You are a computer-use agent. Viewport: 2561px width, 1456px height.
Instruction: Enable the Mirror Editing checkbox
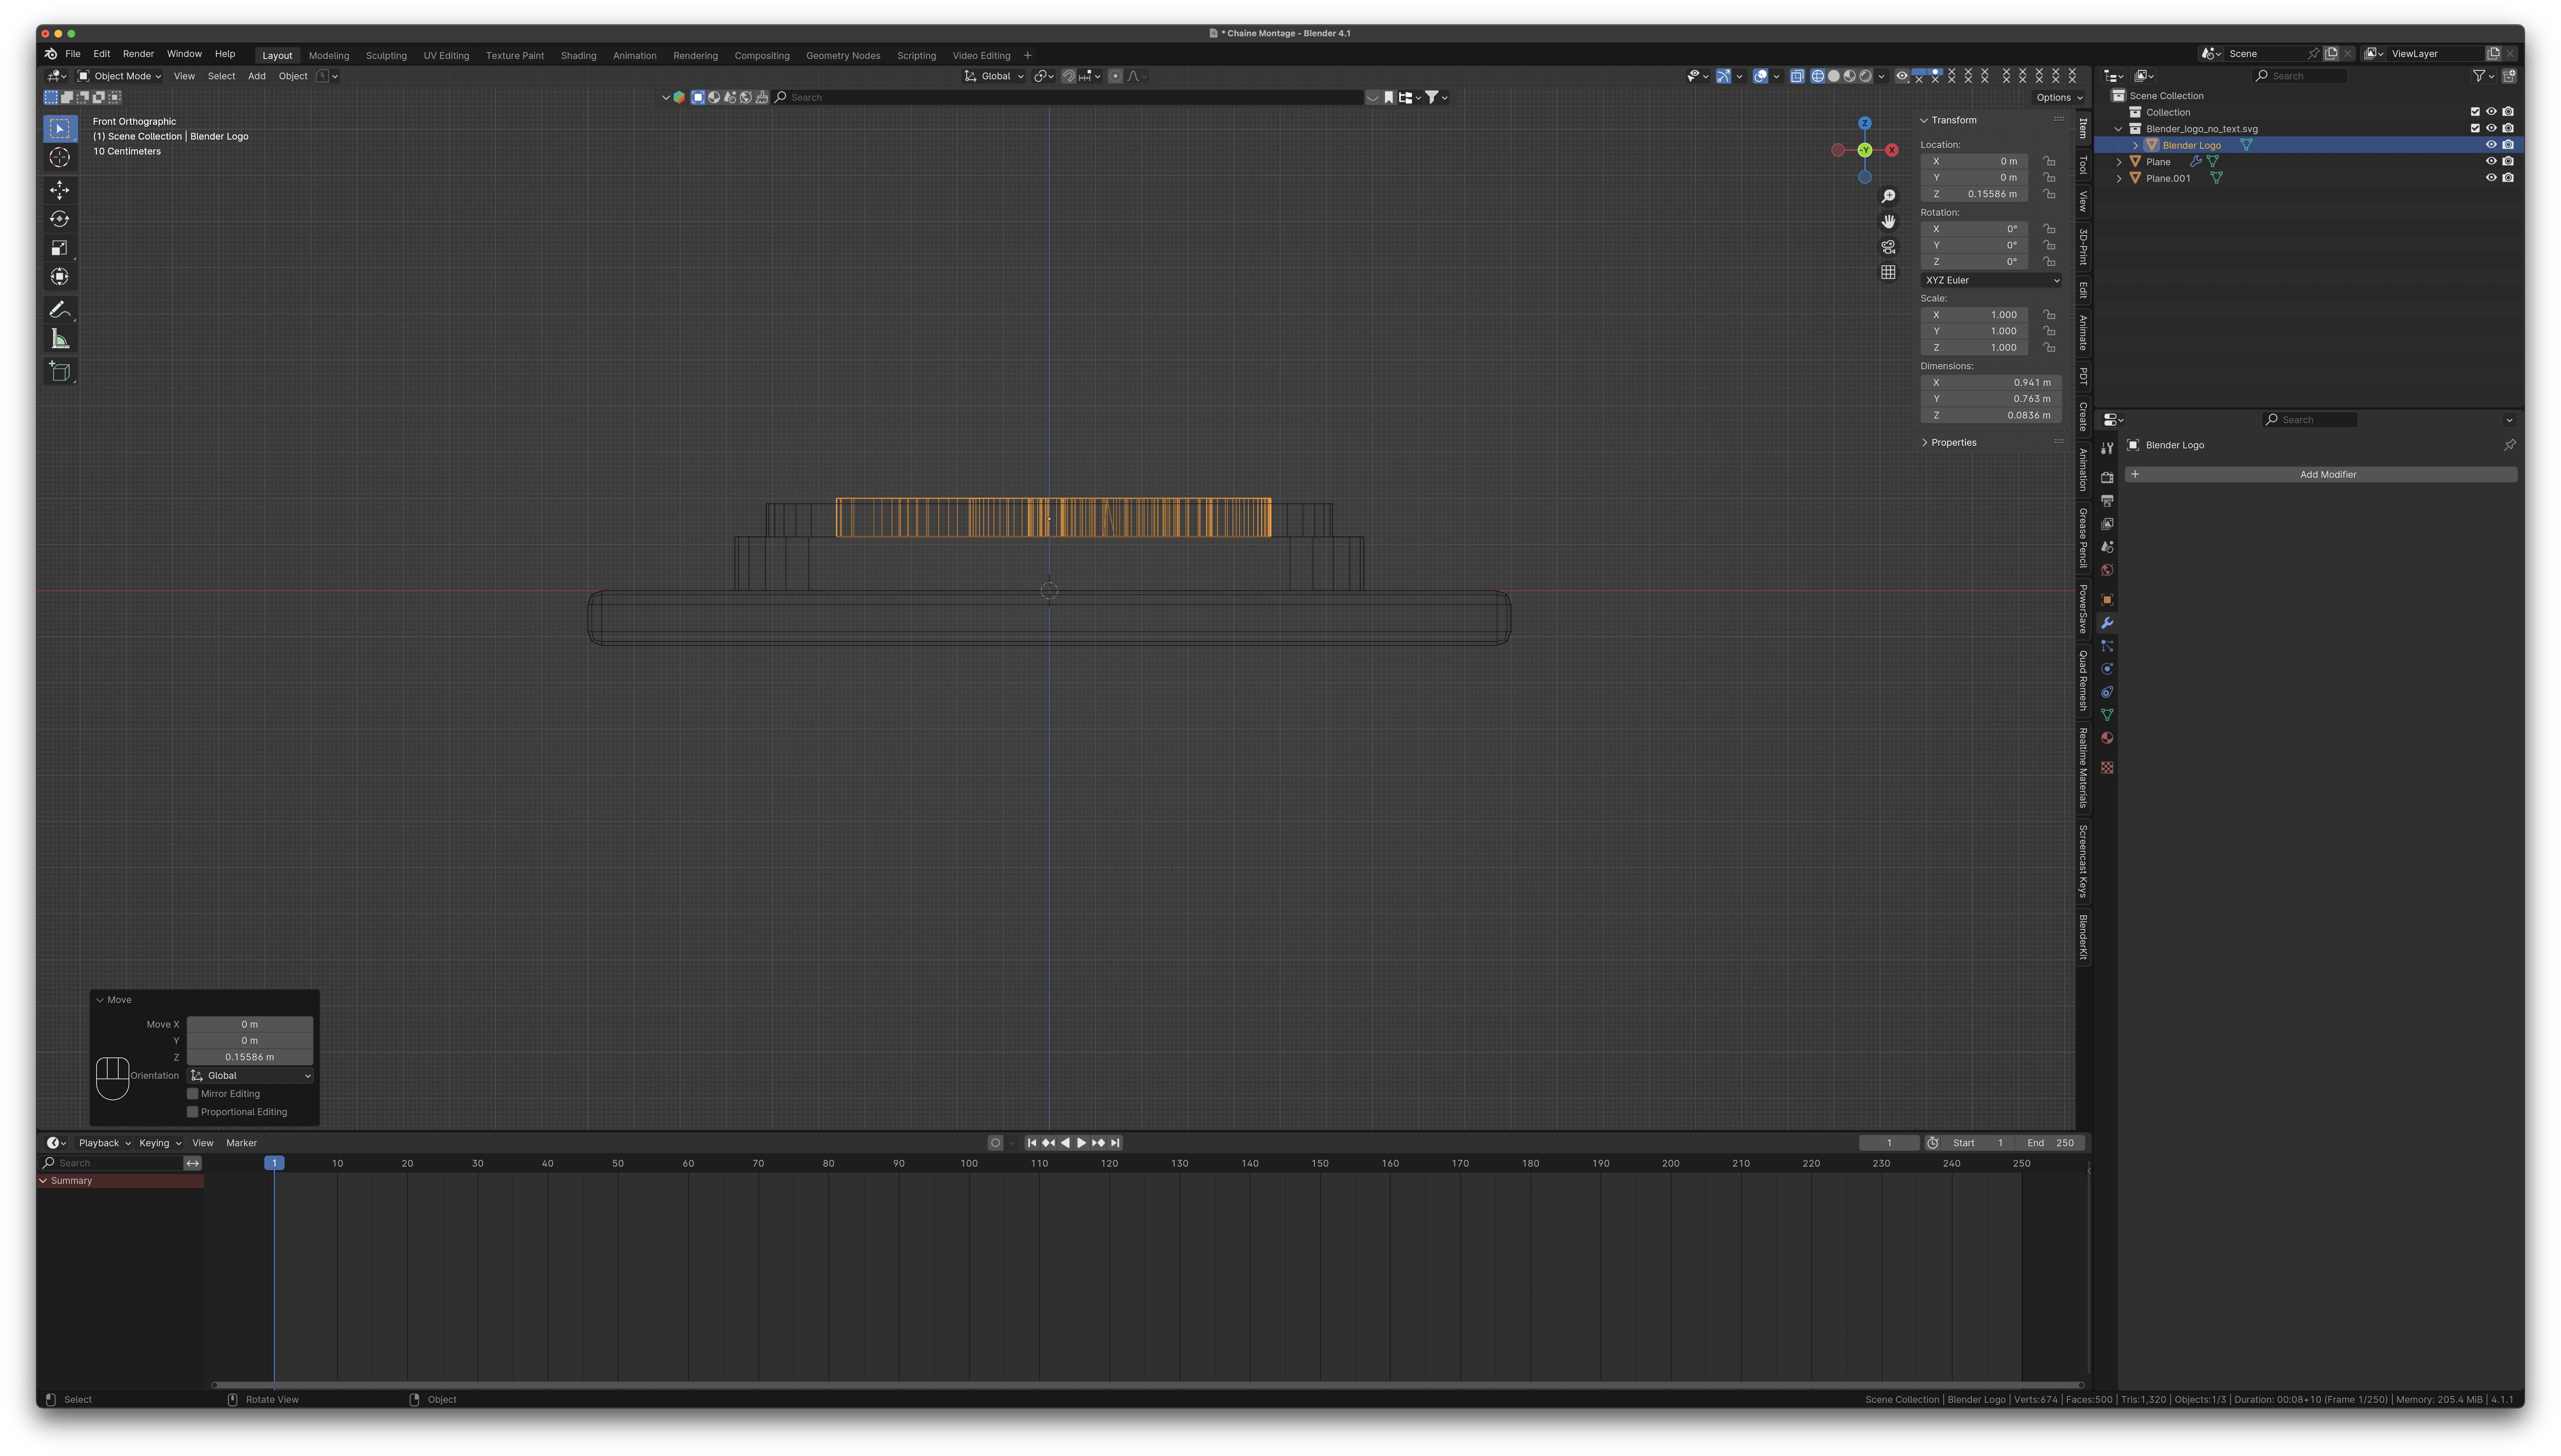(x=193, y=1094)
